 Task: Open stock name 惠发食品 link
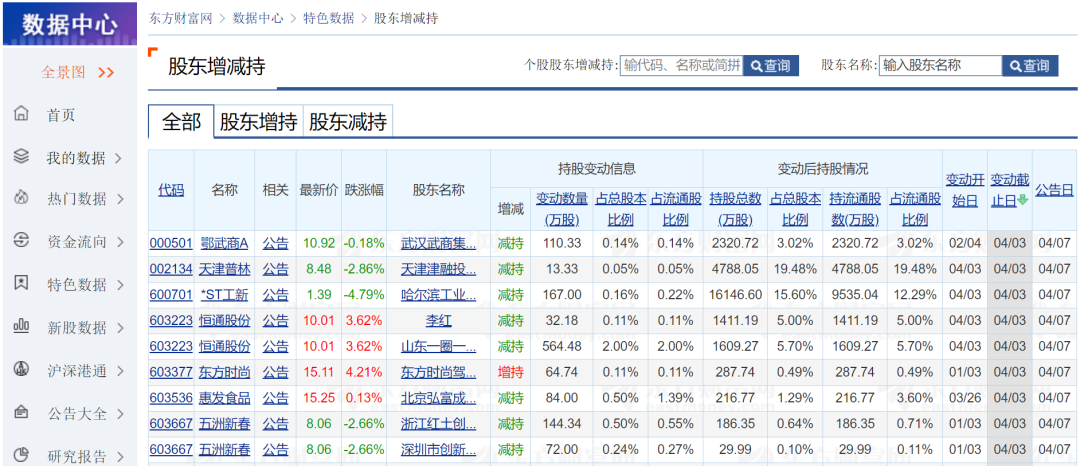tap(225, 398)
